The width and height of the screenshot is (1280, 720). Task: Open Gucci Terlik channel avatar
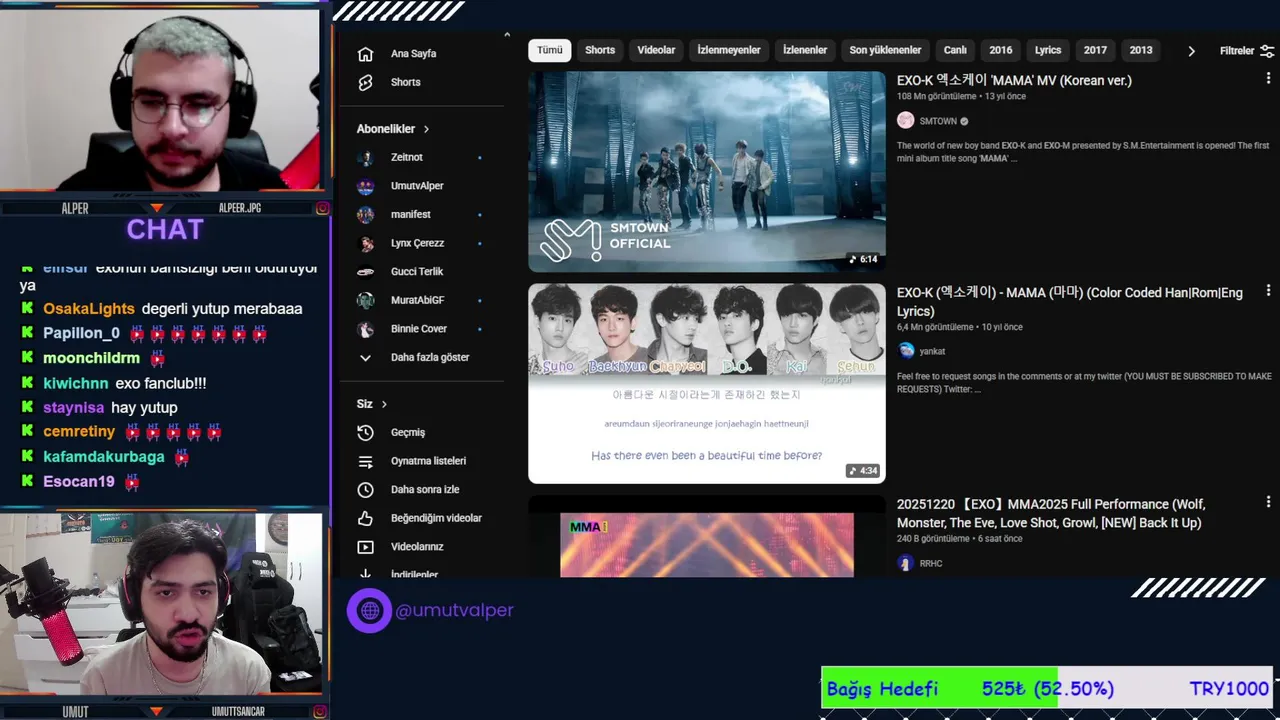pos(366,272)
